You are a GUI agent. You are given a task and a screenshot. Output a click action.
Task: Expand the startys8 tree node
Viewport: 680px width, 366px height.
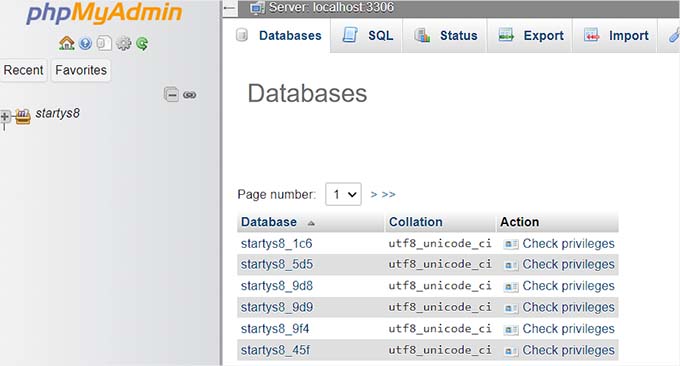coord(5,116)
